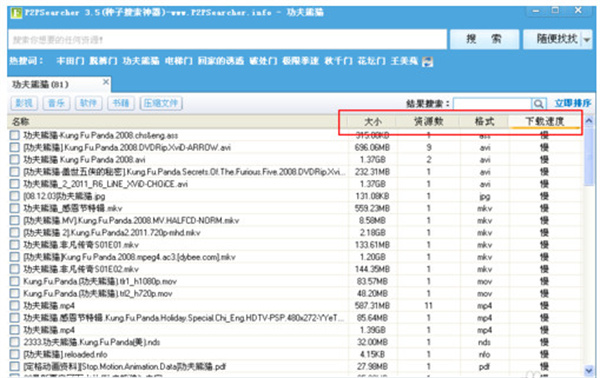
Task: Click the 立即排序 link
Action: pyautogui.click(x=573, y=103)
